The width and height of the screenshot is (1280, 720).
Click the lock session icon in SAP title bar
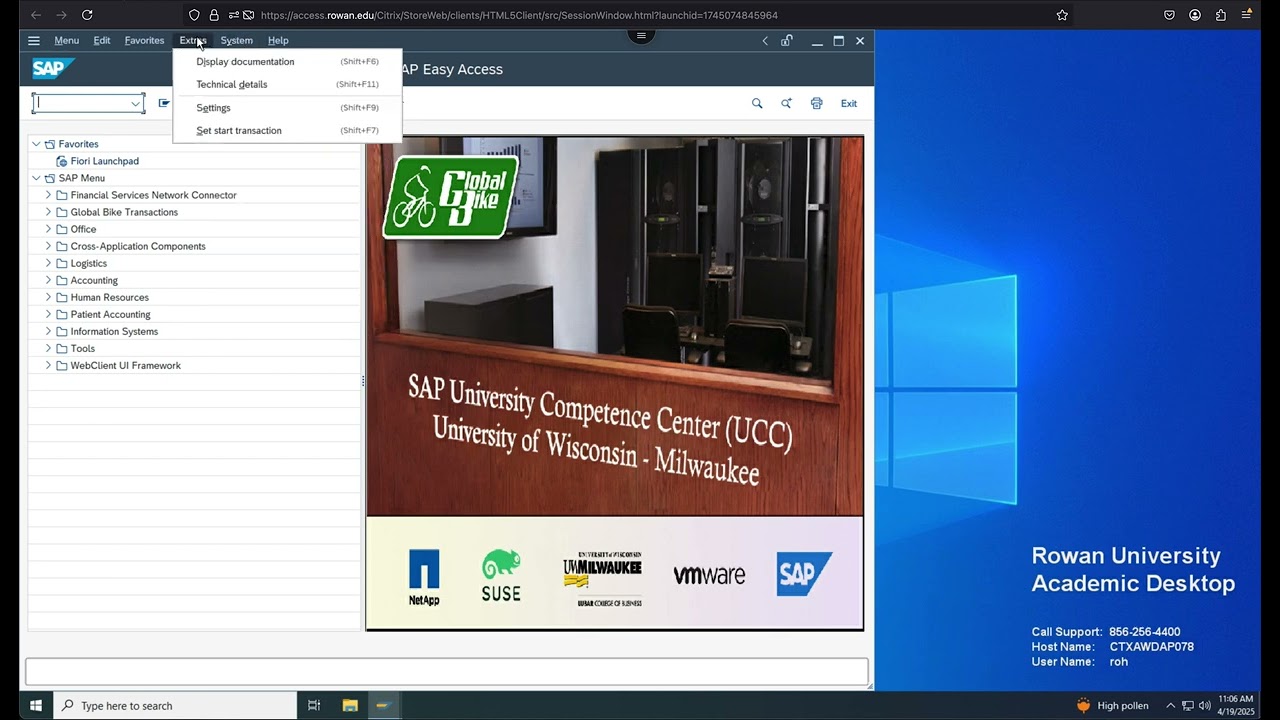pyautogui.click(x=787, y=41)
